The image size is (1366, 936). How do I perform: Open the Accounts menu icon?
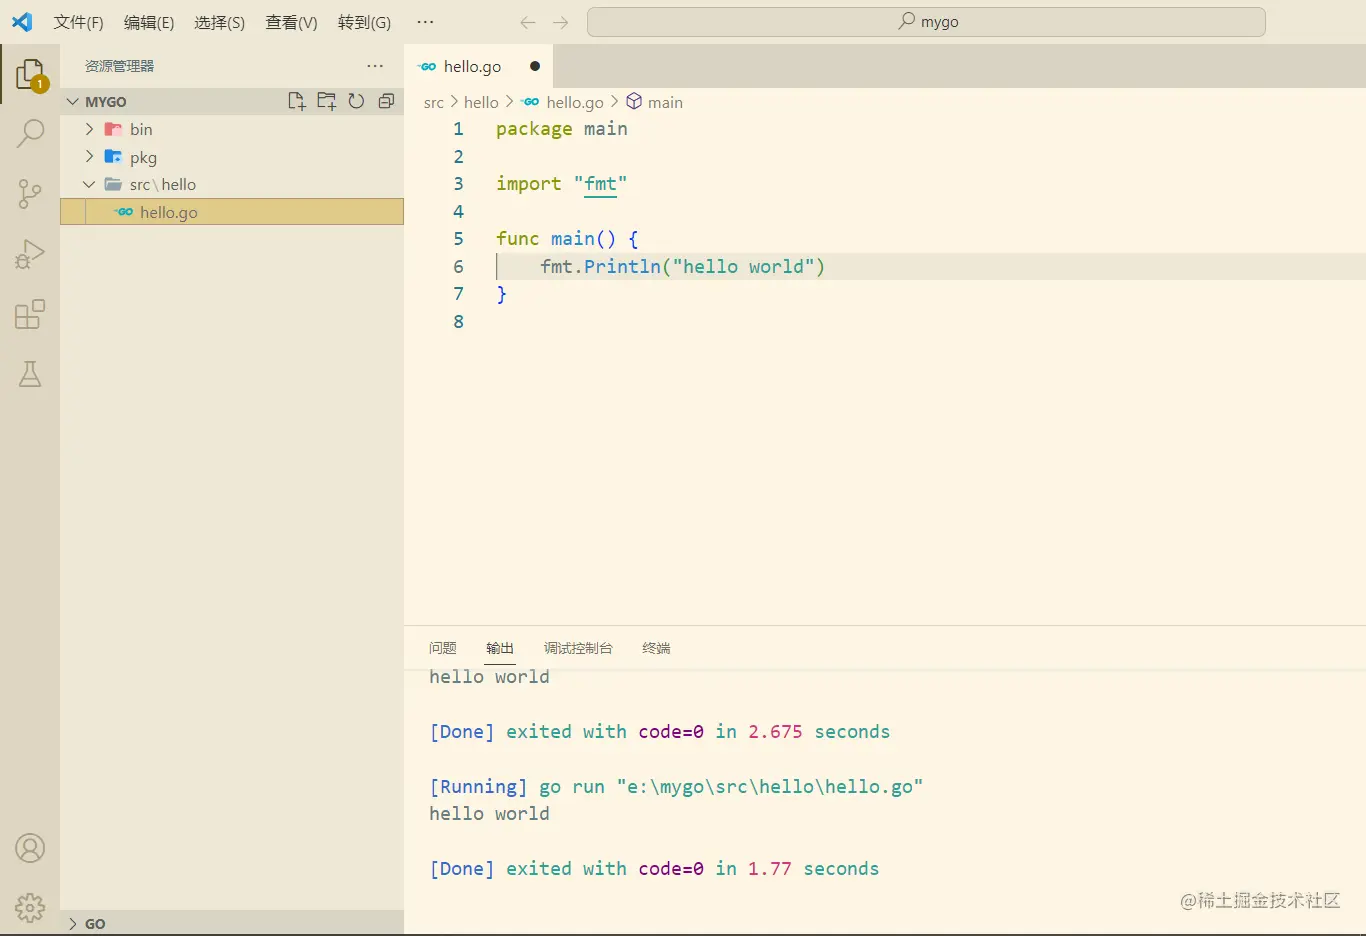[x=30, y=848]
